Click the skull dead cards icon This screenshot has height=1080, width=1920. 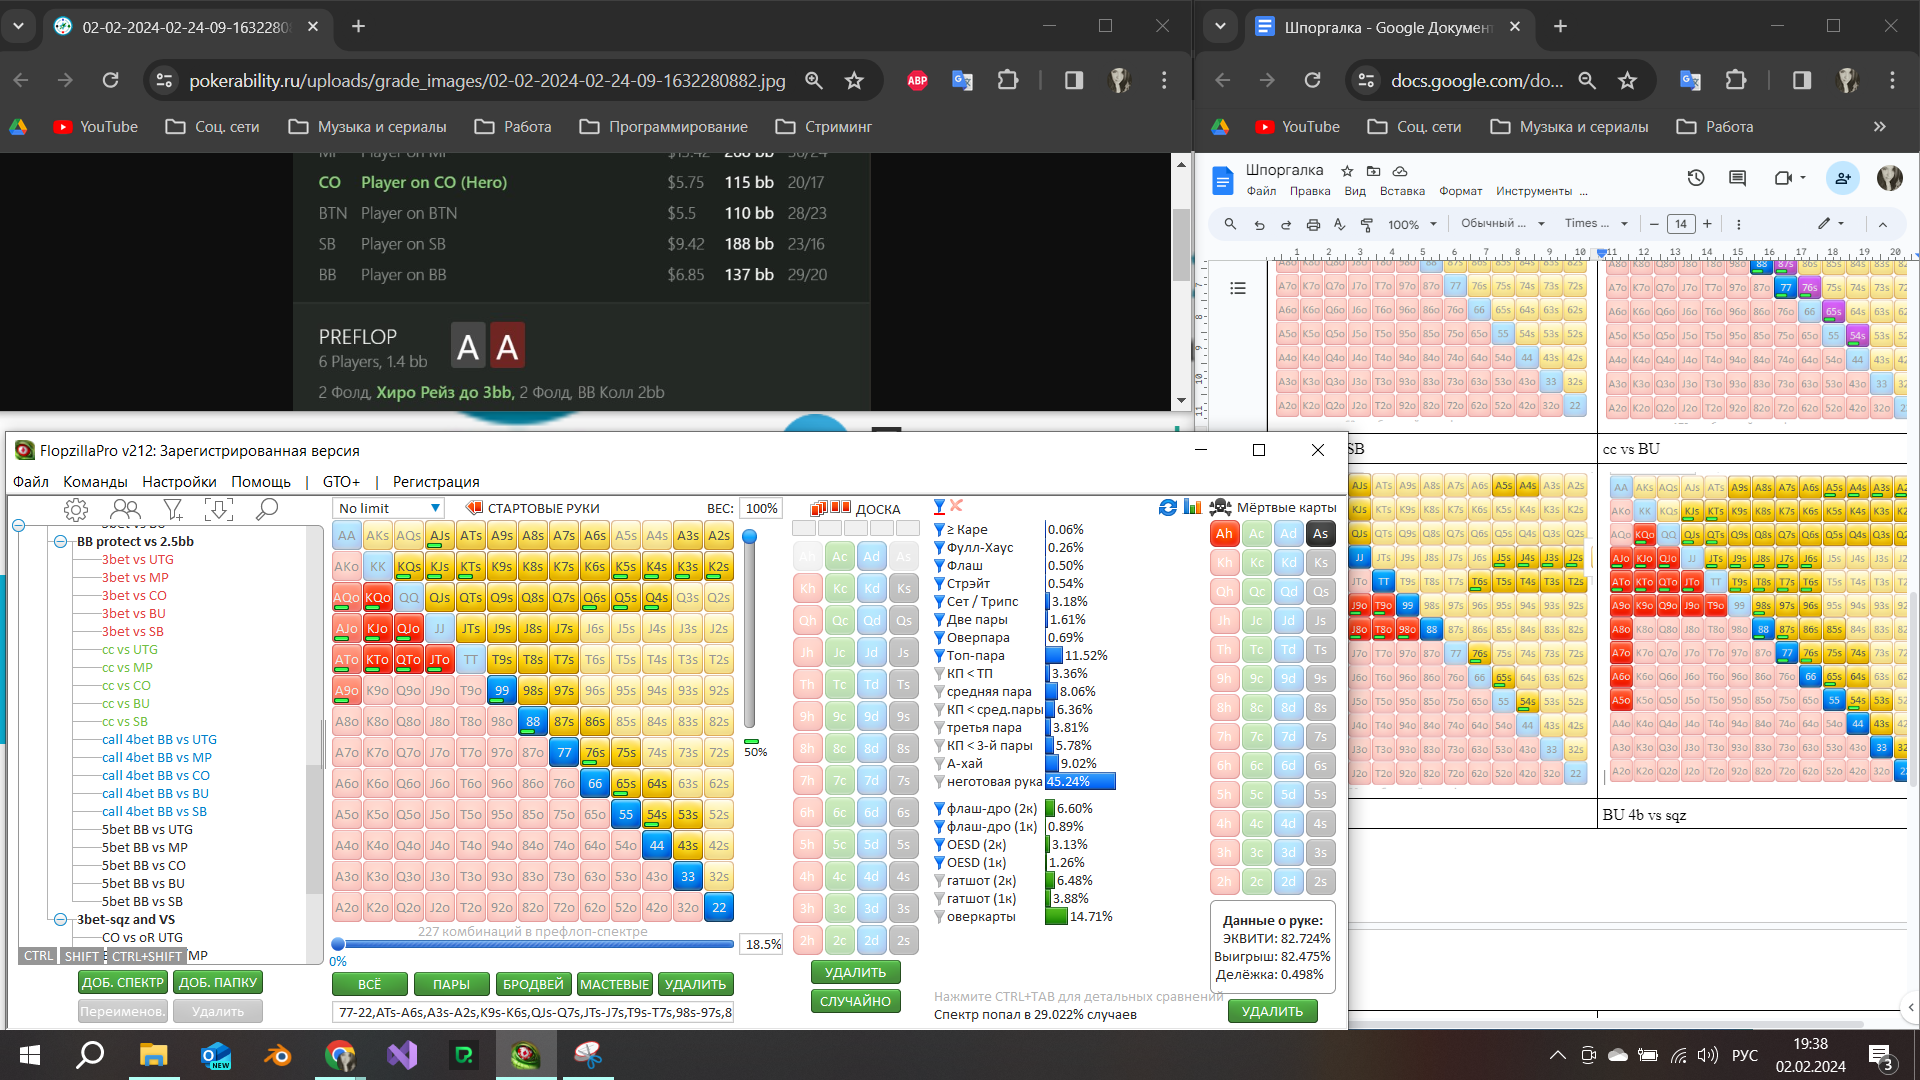(1220, 507)
